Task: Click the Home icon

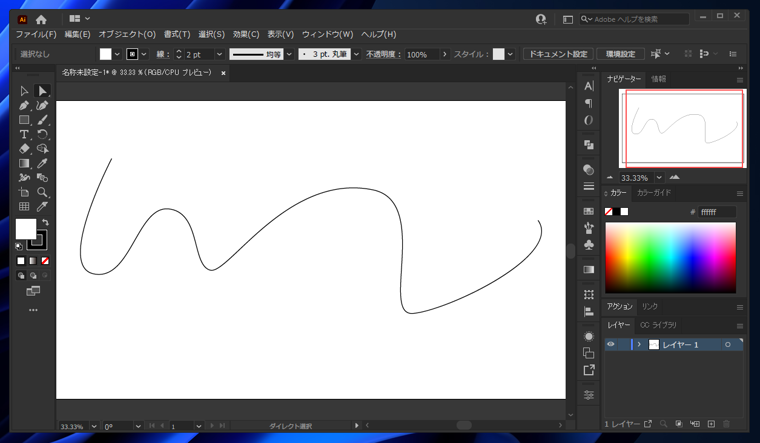Action: point(41,19)
